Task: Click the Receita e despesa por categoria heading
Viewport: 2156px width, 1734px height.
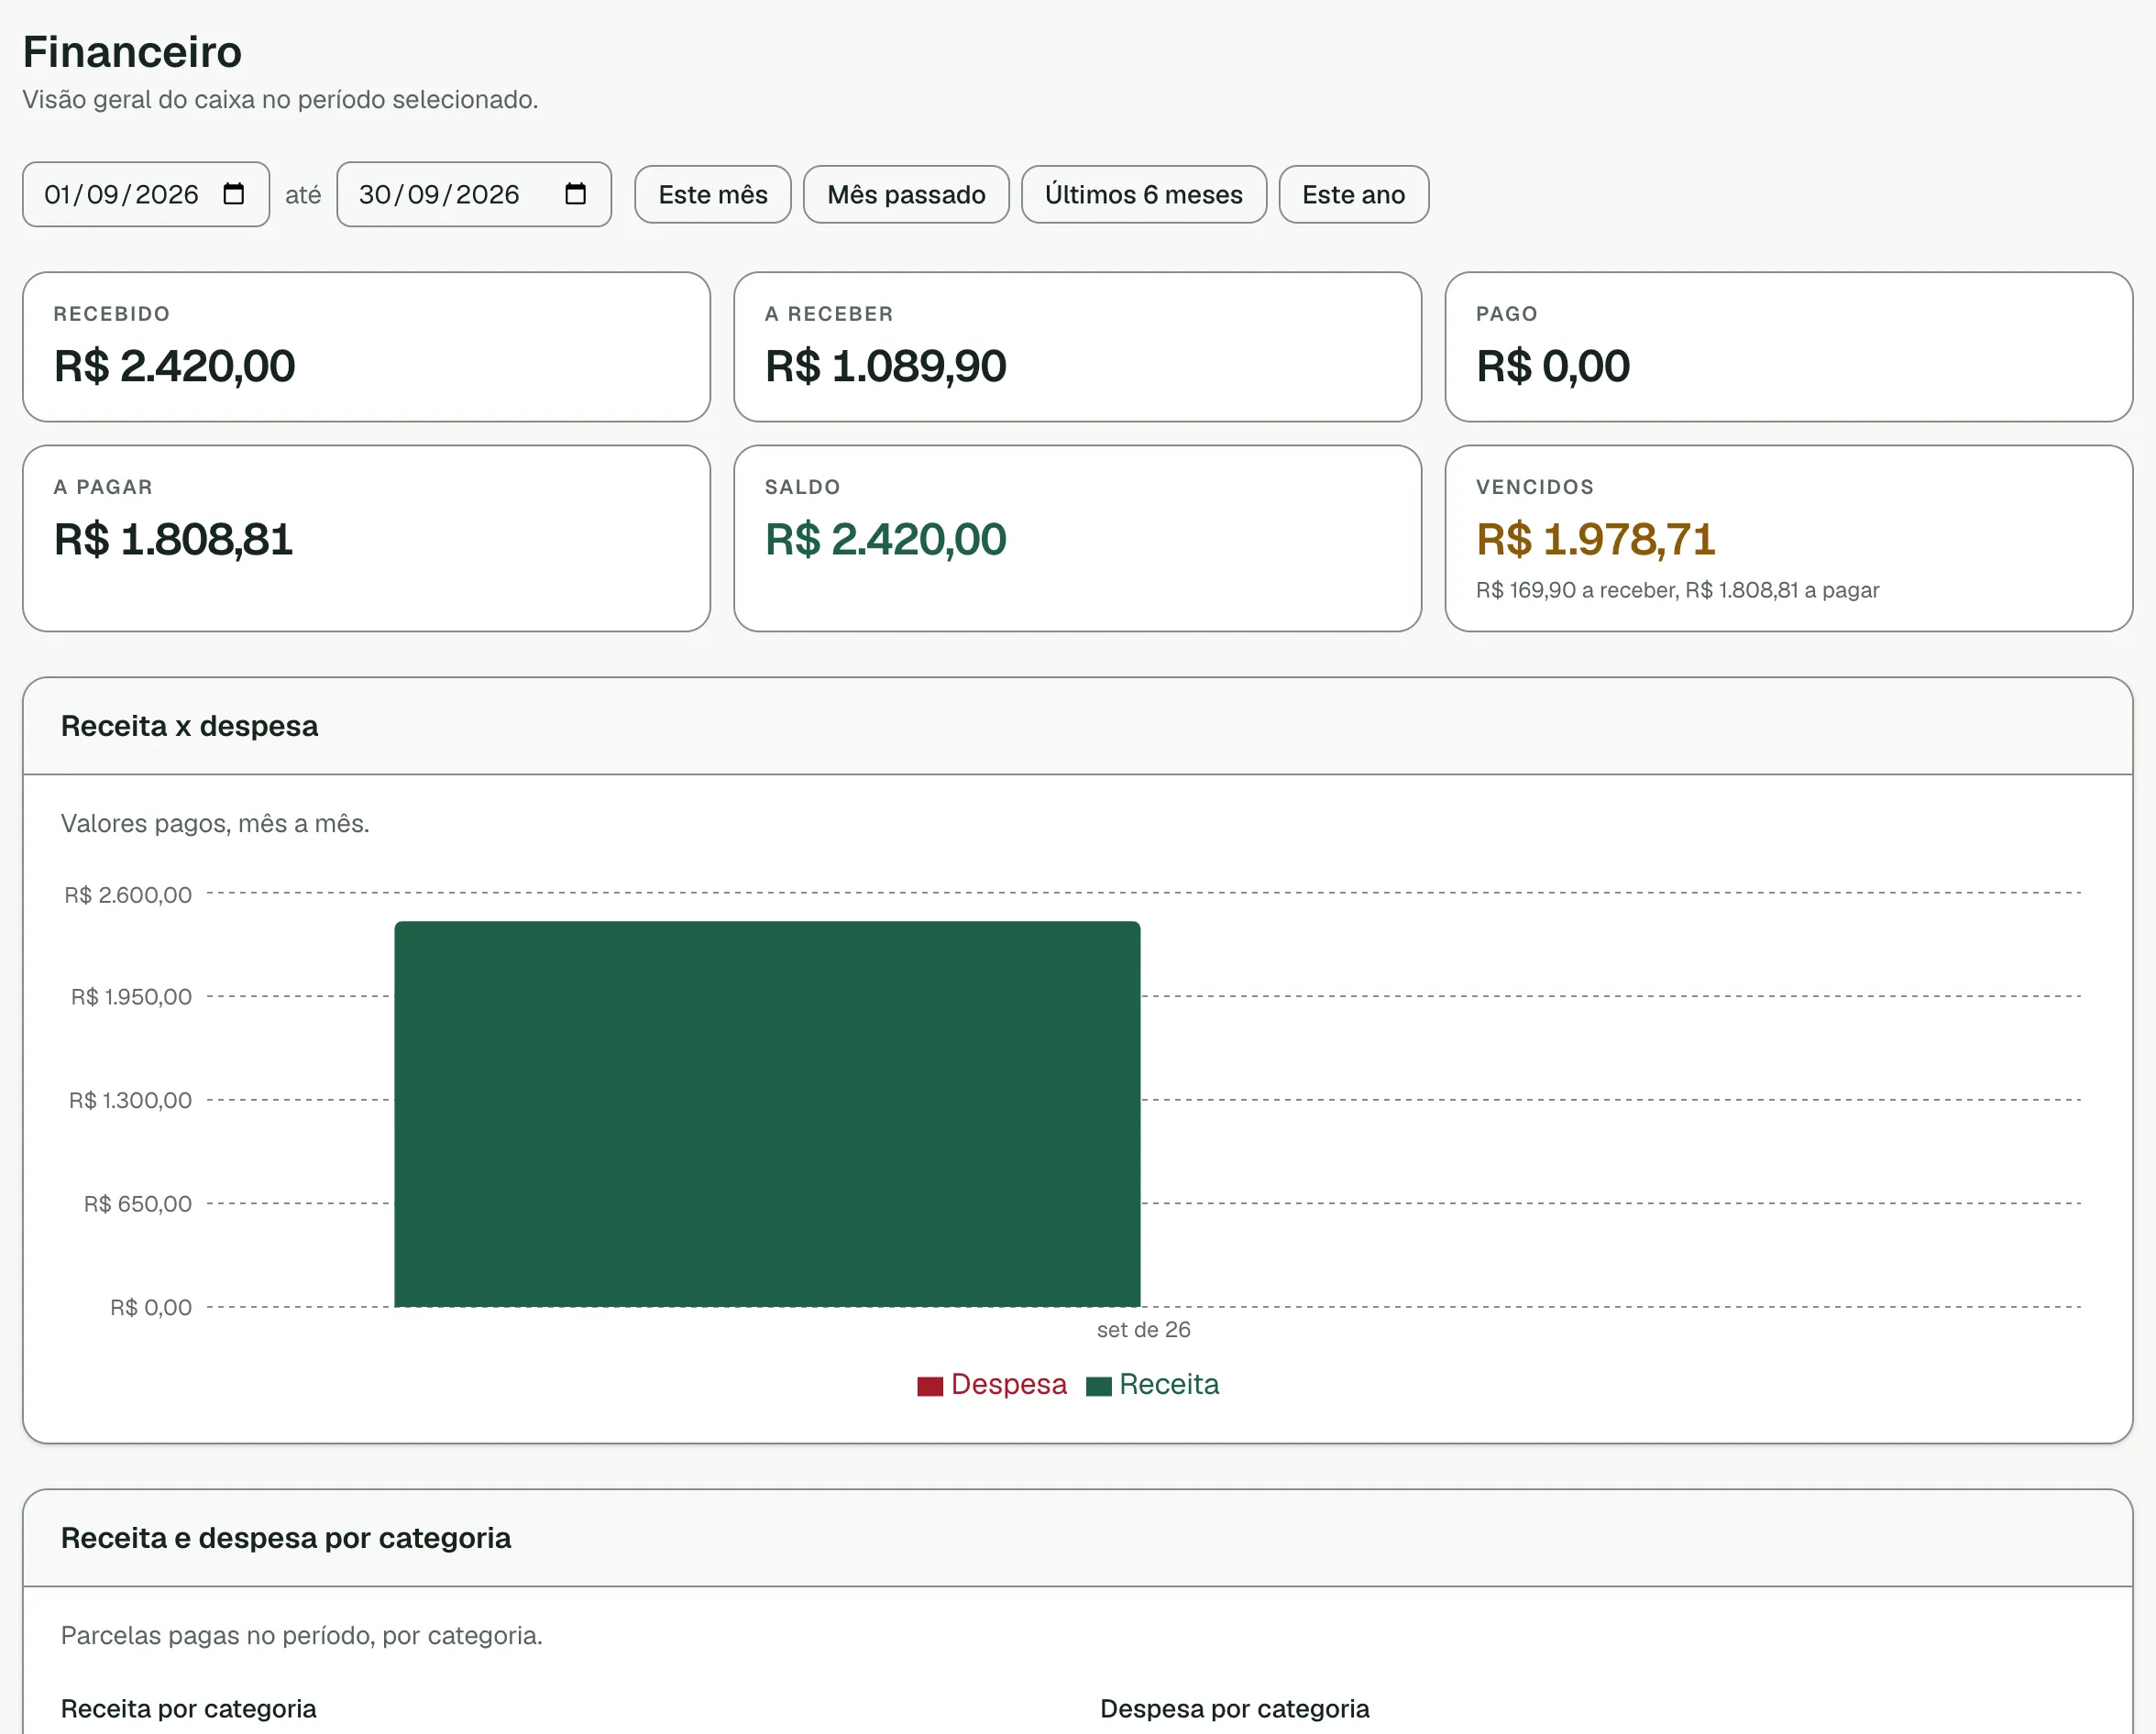Action: [286, 1538]
